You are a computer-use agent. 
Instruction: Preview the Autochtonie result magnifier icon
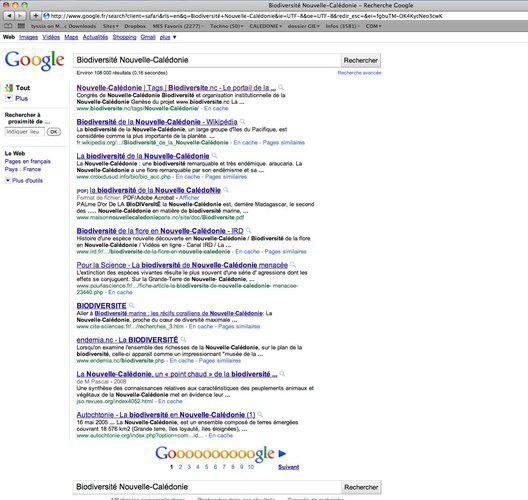[260, 414]
